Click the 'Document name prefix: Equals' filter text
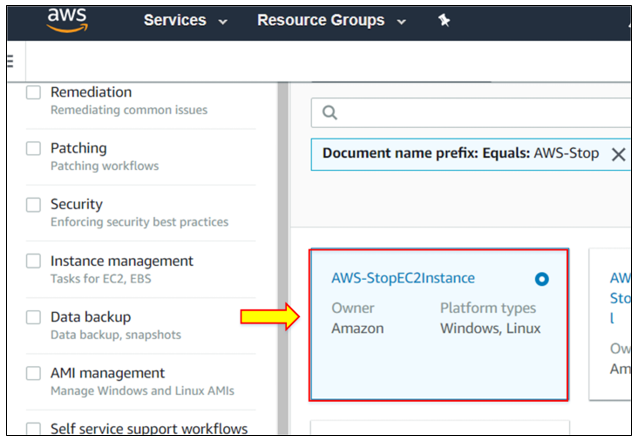 426,153
